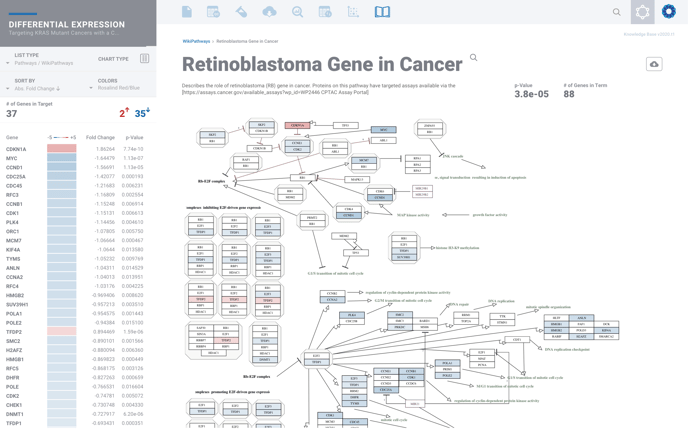This screenshot has width=688, height=430.
Task: Open the test tube experiment icon
Action: pos(241,12)
